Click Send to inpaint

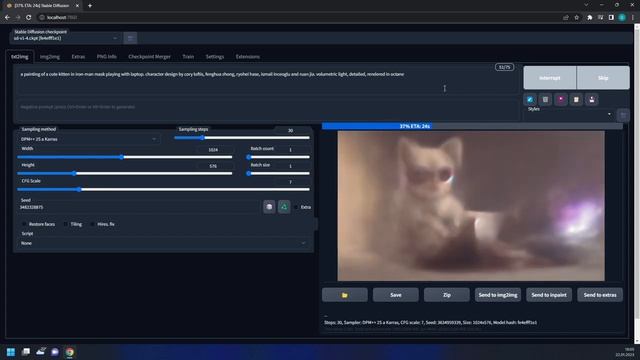coord(549,295)
